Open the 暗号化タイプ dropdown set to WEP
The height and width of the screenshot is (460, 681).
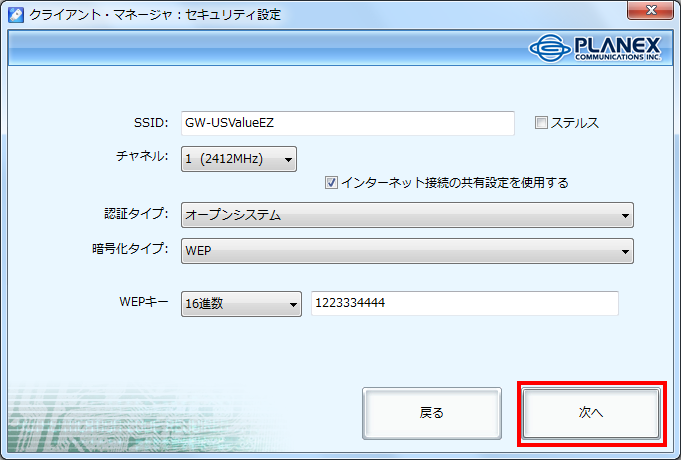[407, 251]
